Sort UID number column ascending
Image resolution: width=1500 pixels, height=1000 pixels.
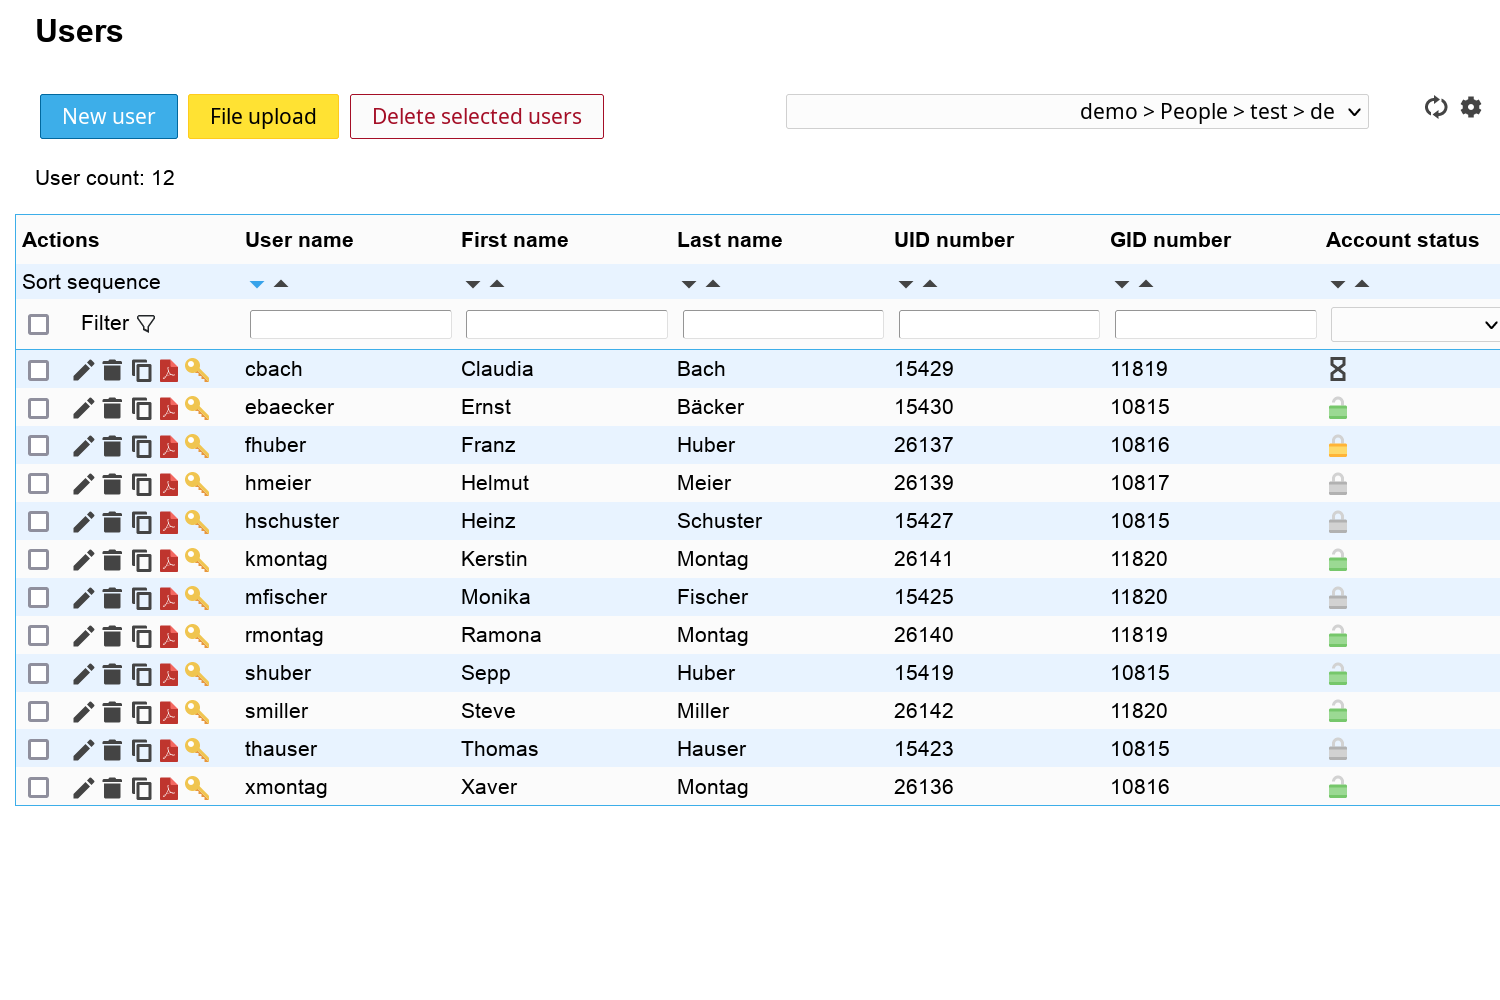(930, 284)
